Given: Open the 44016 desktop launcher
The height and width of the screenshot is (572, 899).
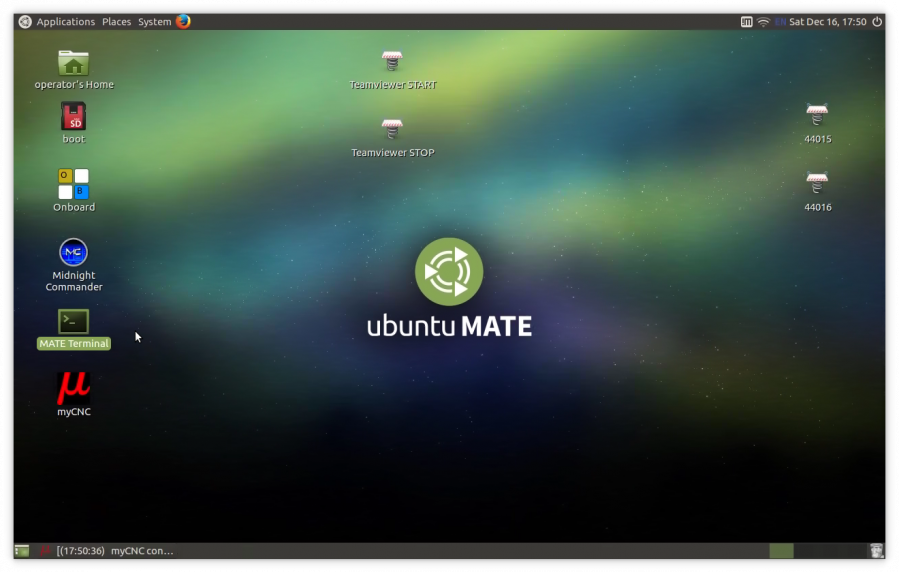Looking at the screenshot, I should click(817, 184).
